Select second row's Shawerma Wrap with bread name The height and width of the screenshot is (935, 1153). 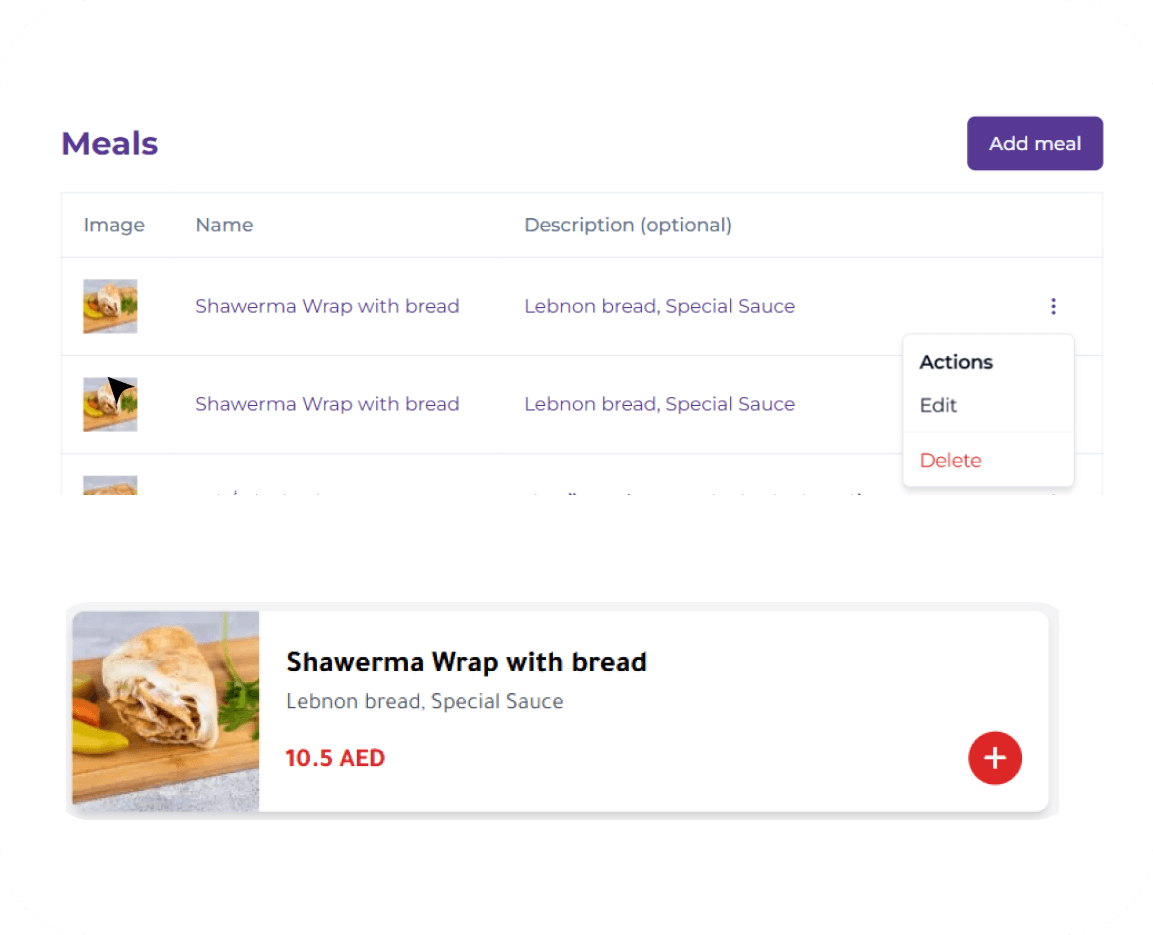pyautogui.click(x=327, y=404)
